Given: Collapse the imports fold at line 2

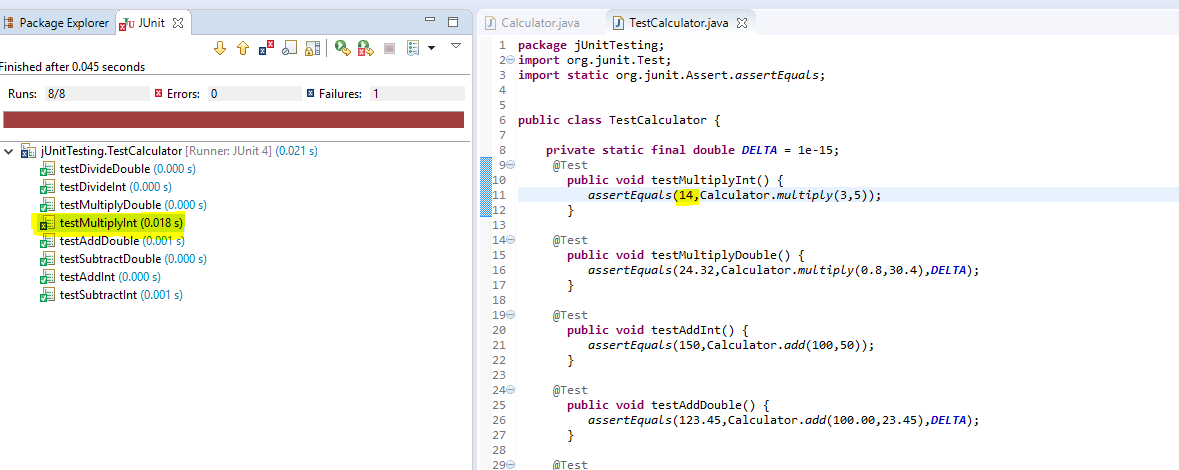Looking at the screenshot, I should pos(510,60).
